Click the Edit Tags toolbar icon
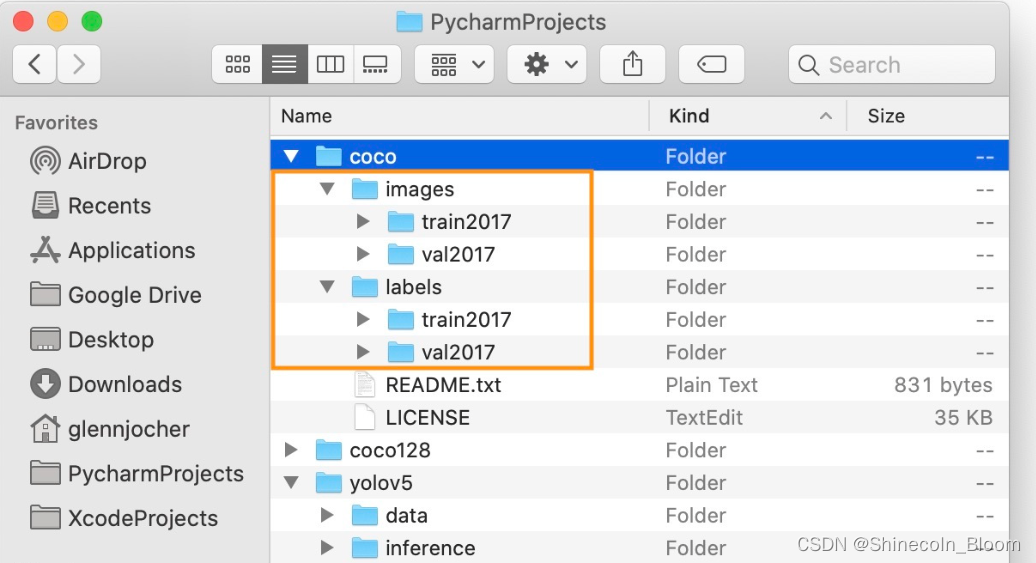The height and width of the screenshot is (563, 1036). coord(711,65)
